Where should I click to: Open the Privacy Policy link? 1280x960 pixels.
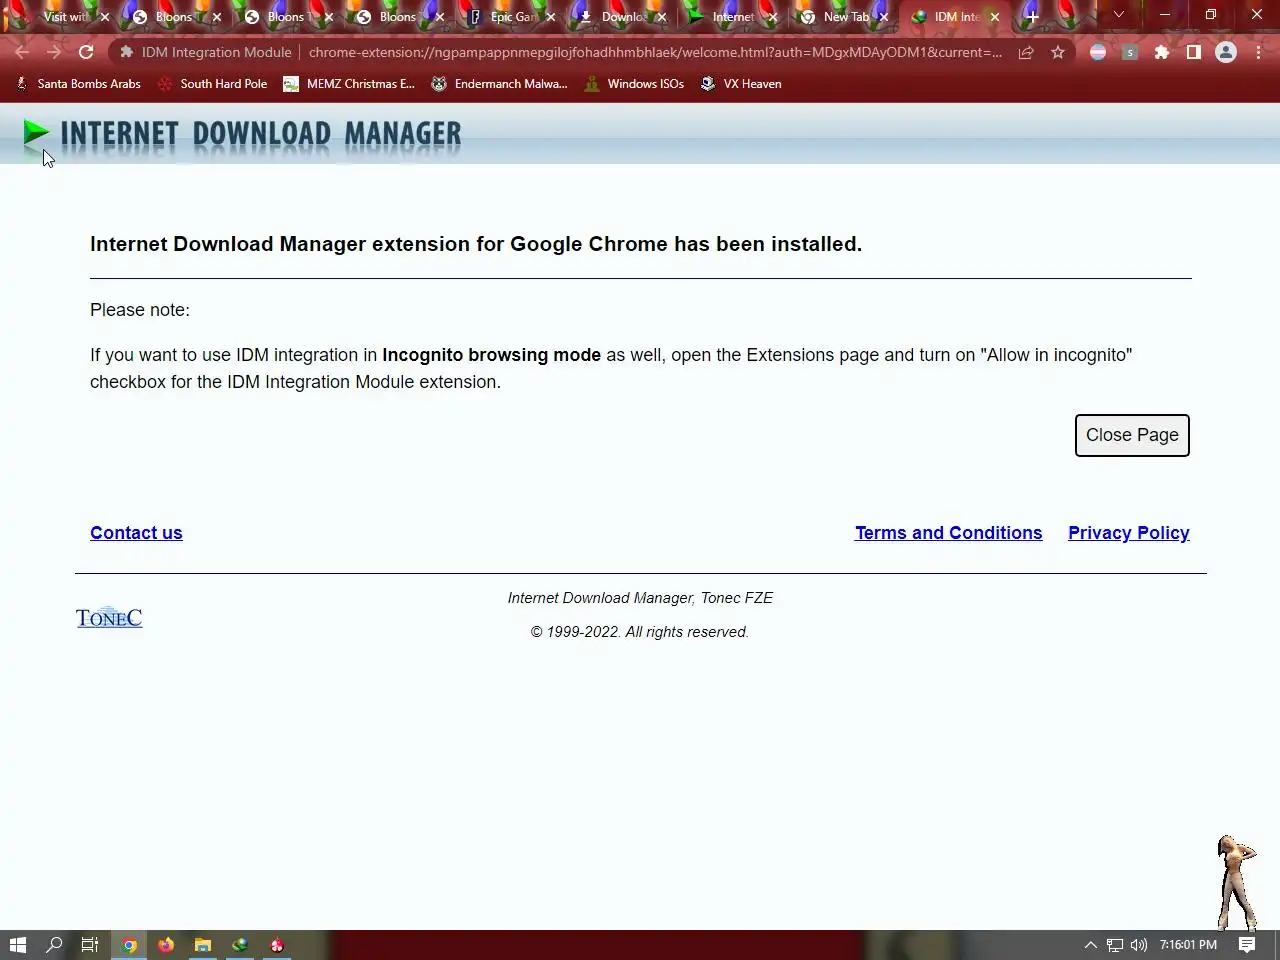click(1129, 533)
